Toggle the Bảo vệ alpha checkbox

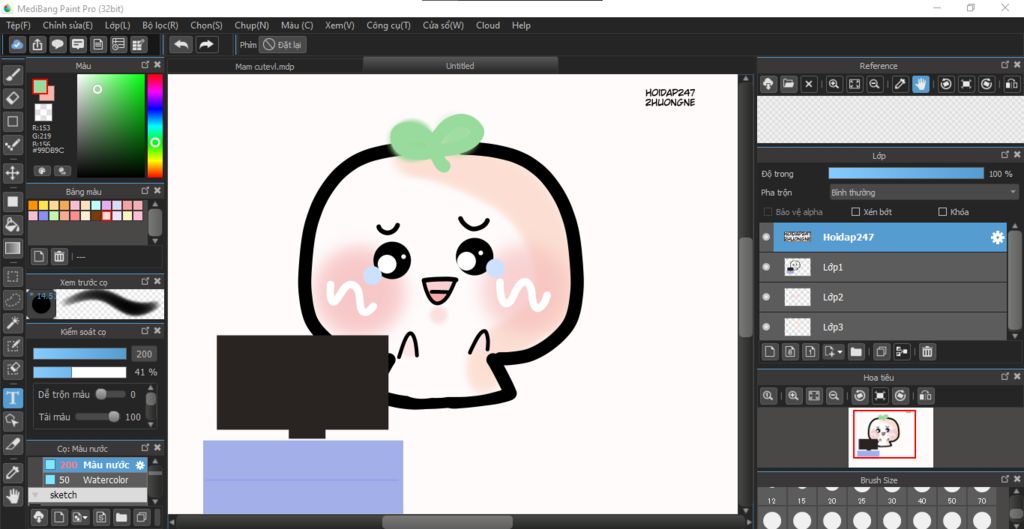click(x=768, y=212)
